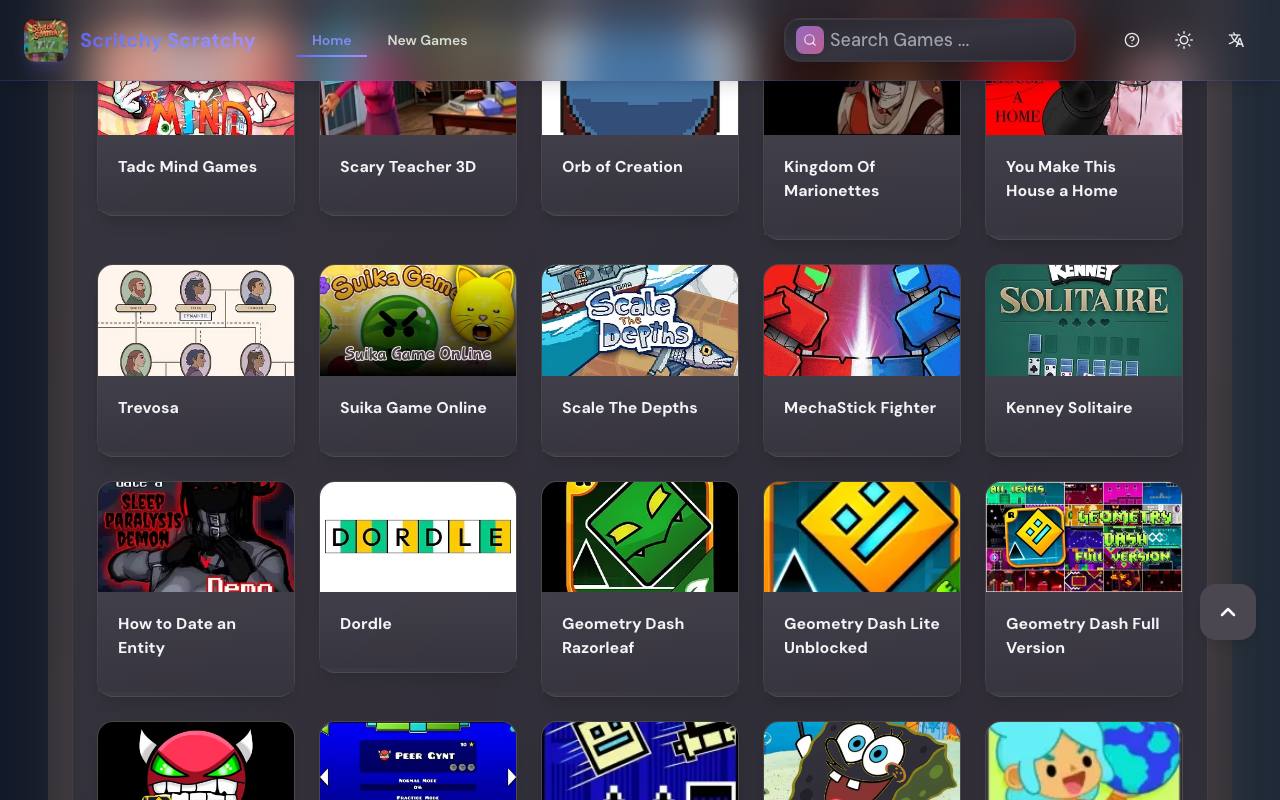Click the Scritchy Scratchy site title
This screenshot has height=800, width=1280.
click(x=168, y=40)
